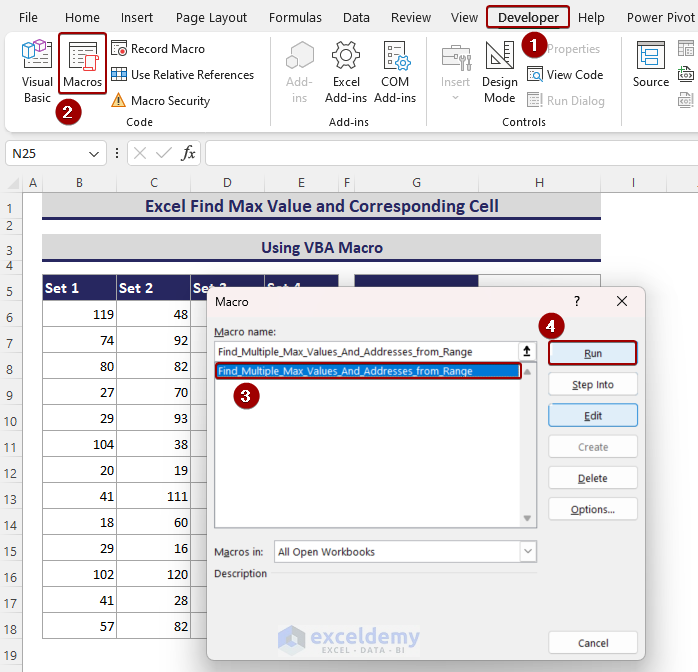Select the Developer tab

[x=528, y=17]
